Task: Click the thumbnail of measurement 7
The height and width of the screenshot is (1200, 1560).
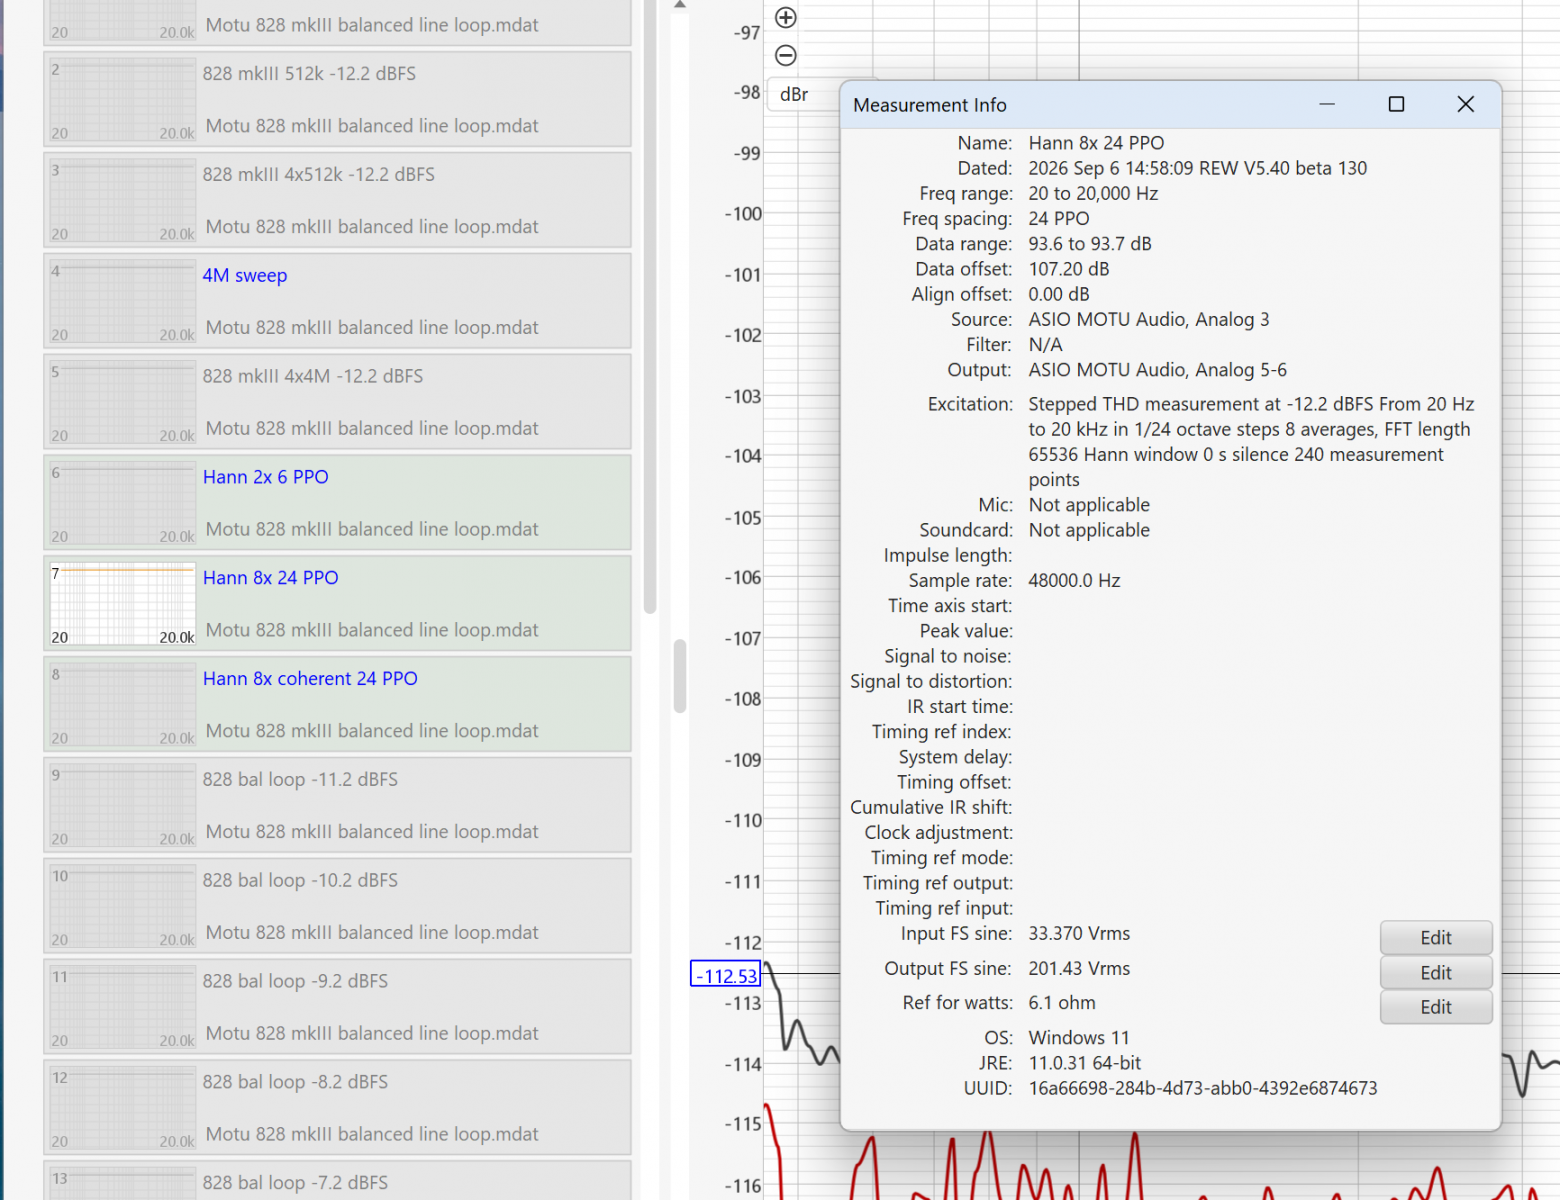Action: tap(123, 604)
